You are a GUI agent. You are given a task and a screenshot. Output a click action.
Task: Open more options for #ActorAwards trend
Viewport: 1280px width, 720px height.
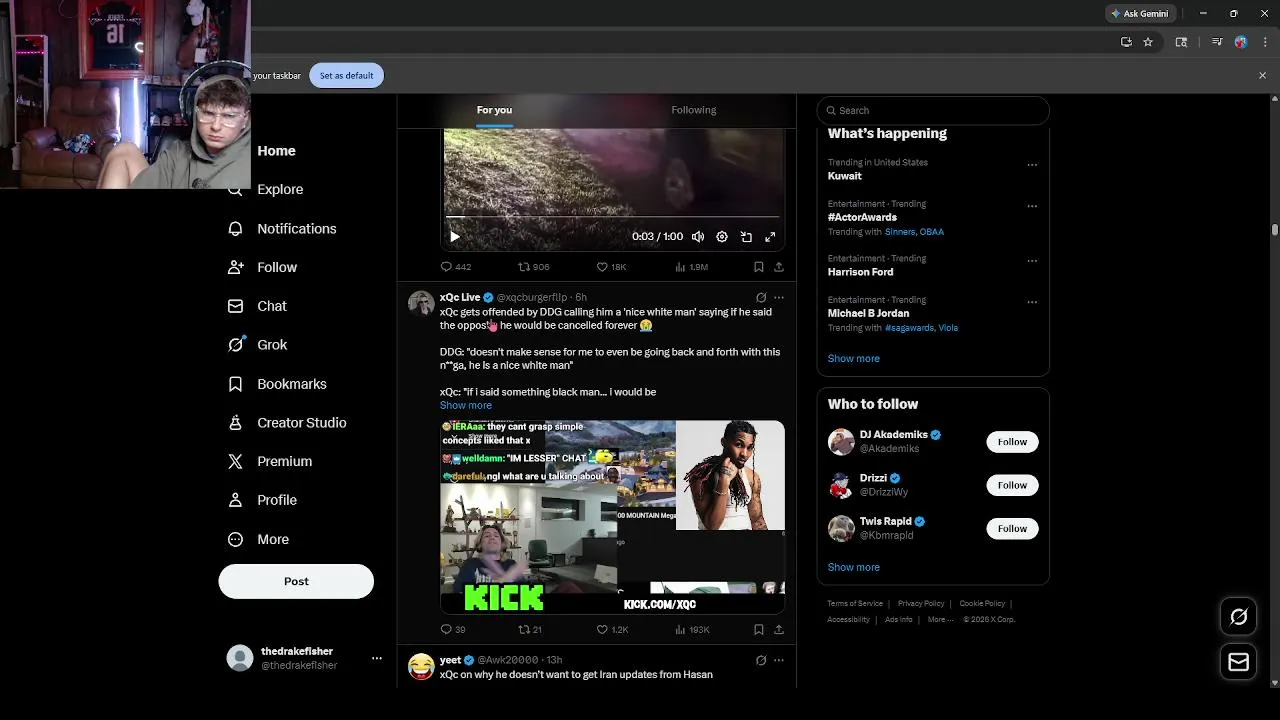coord(1032,206)
